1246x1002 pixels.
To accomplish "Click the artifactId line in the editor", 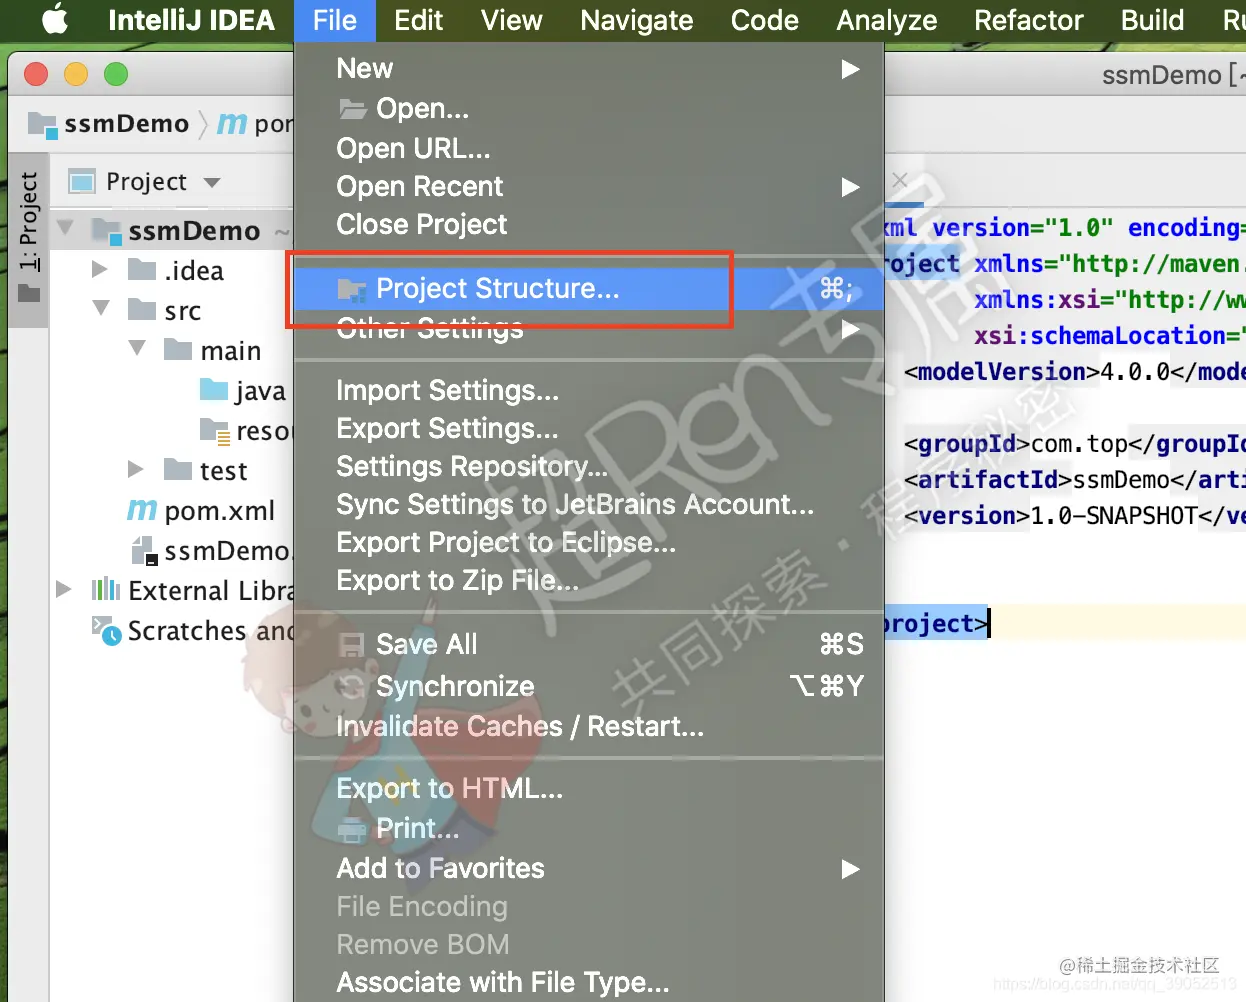I will click(1074, 479).
